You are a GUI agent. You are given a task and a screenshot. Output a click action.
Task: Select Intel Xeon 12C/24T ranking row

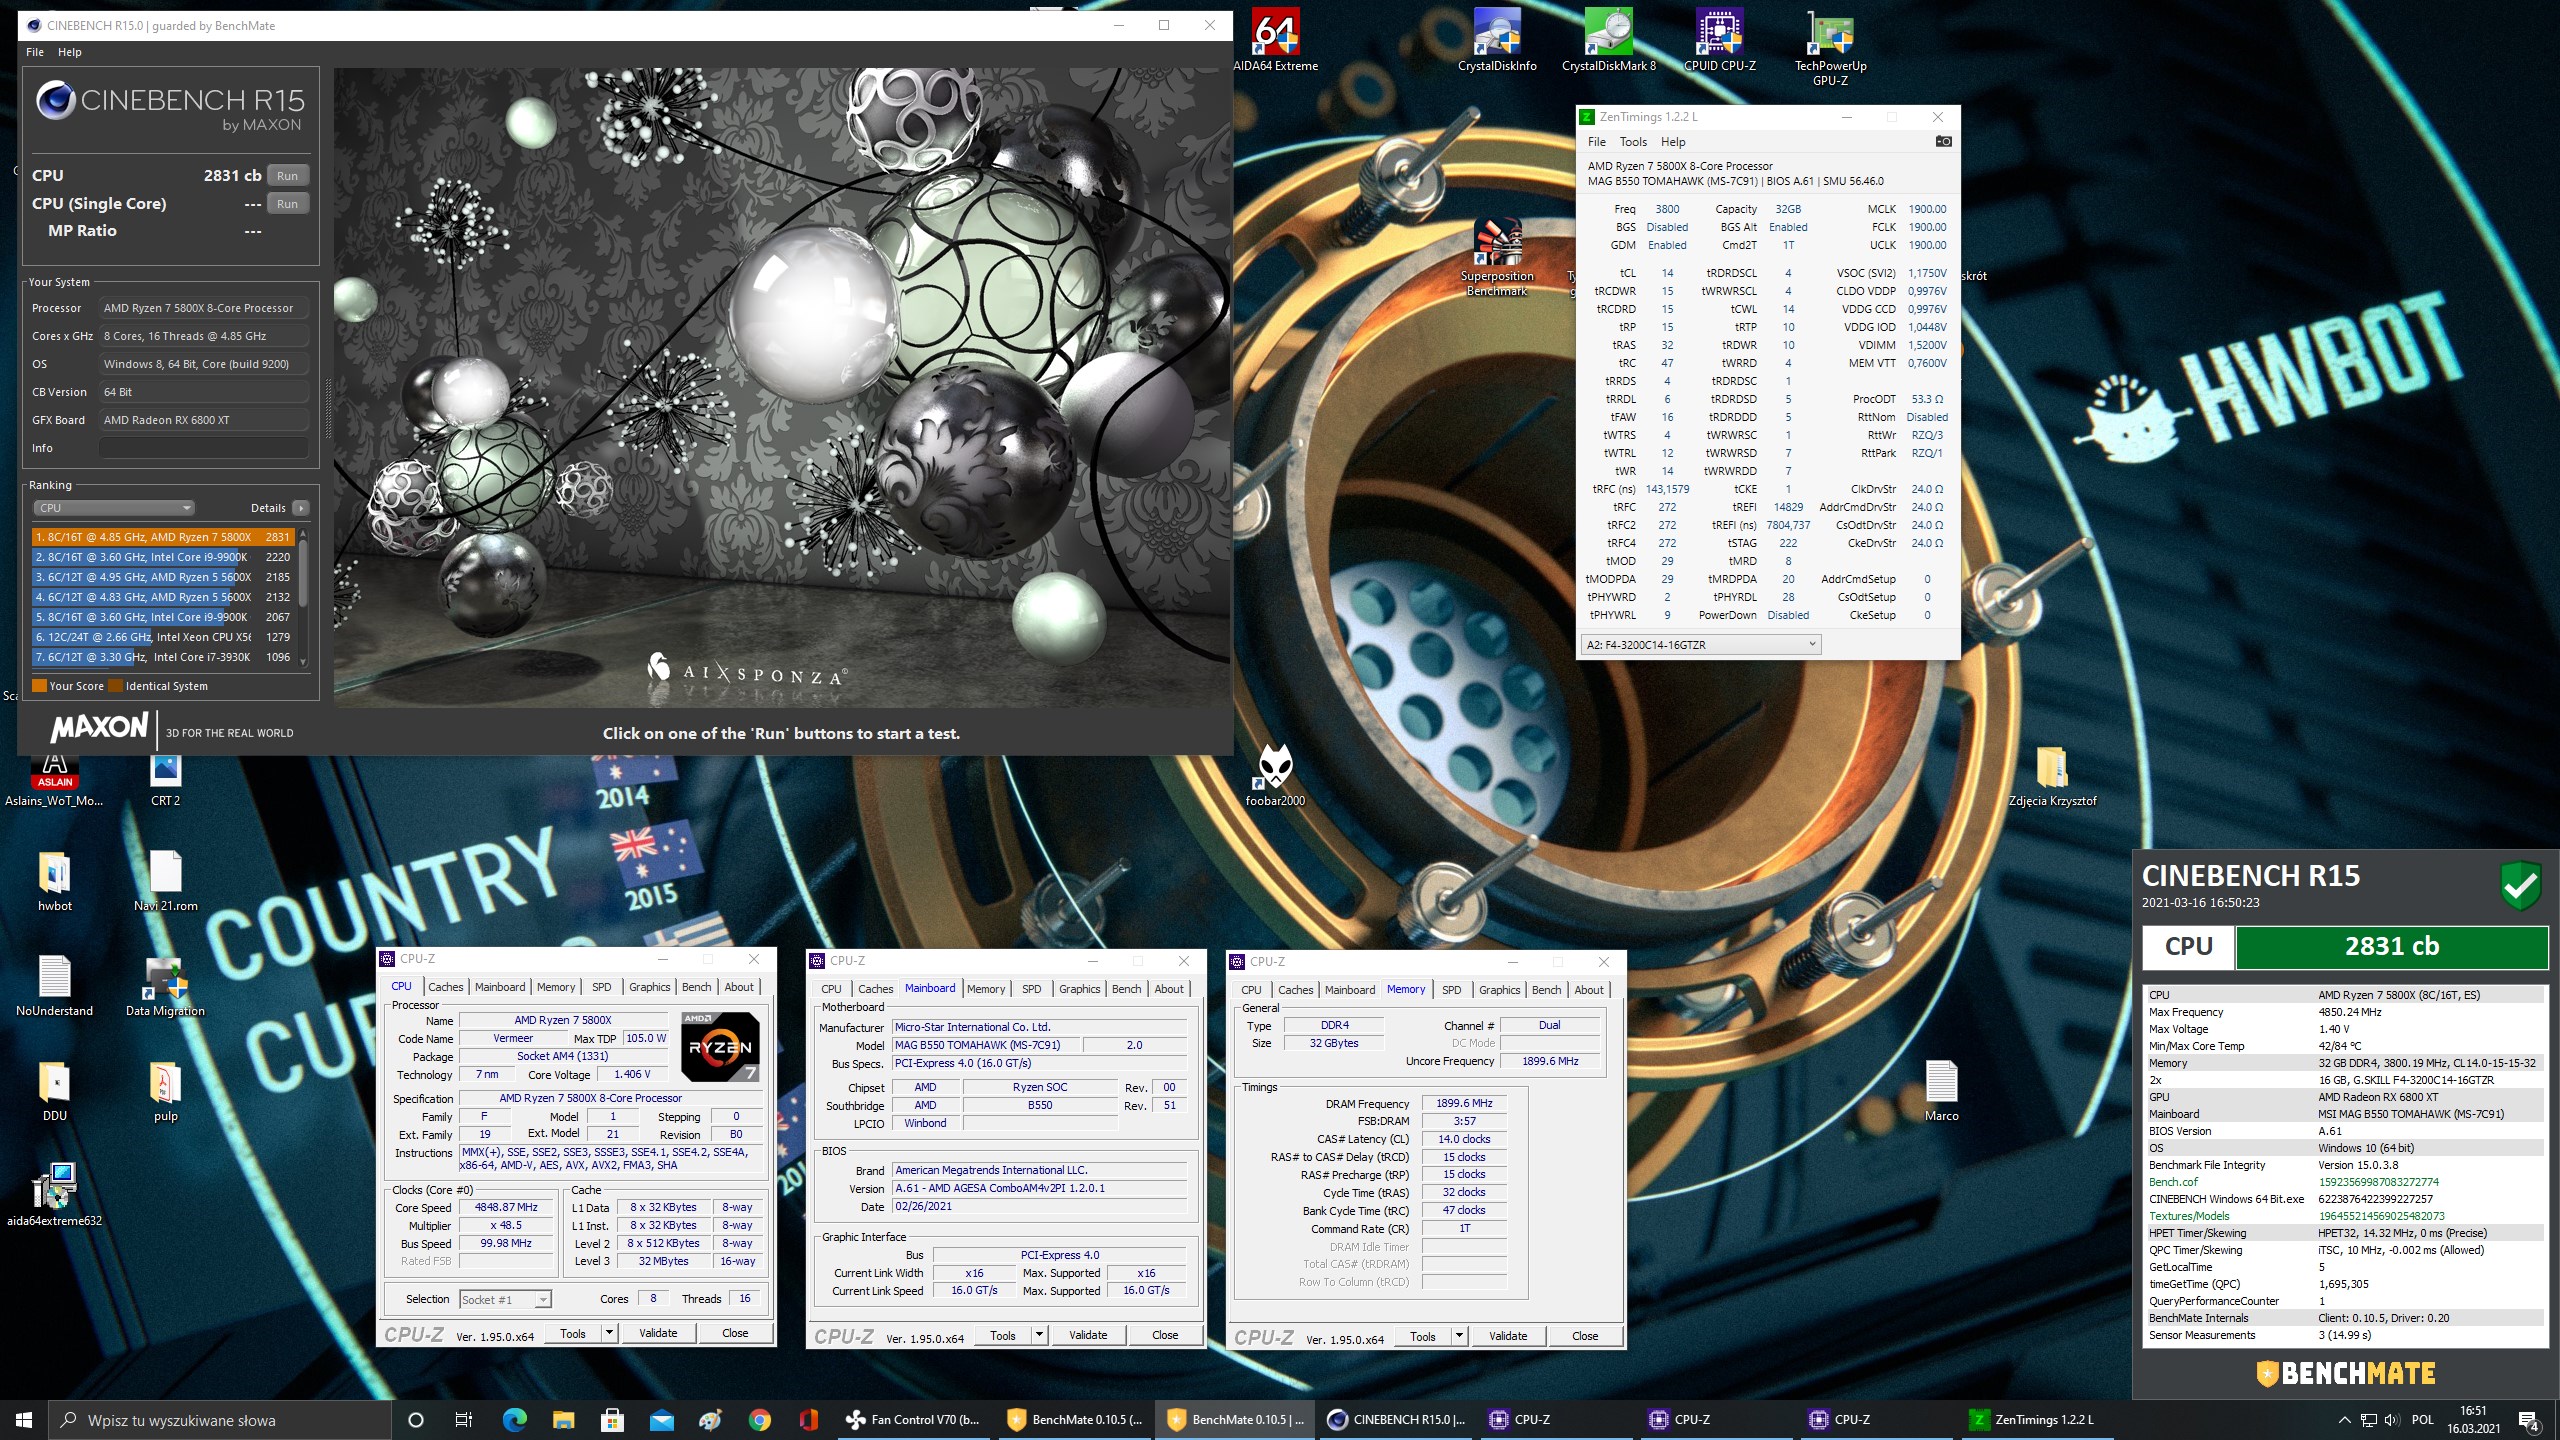click(x=163, y=637)
